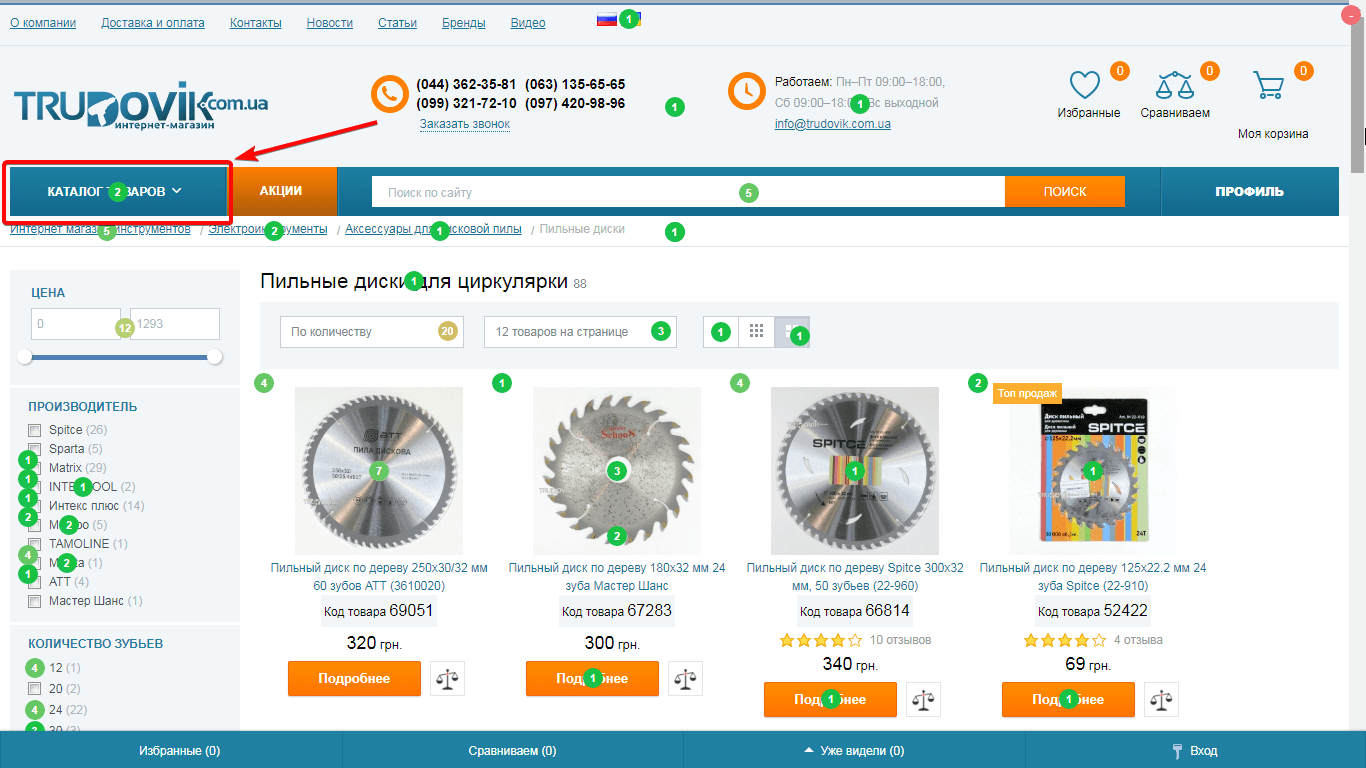Click the maximum price field showing 1293
1366x768 pixels.
175,324
